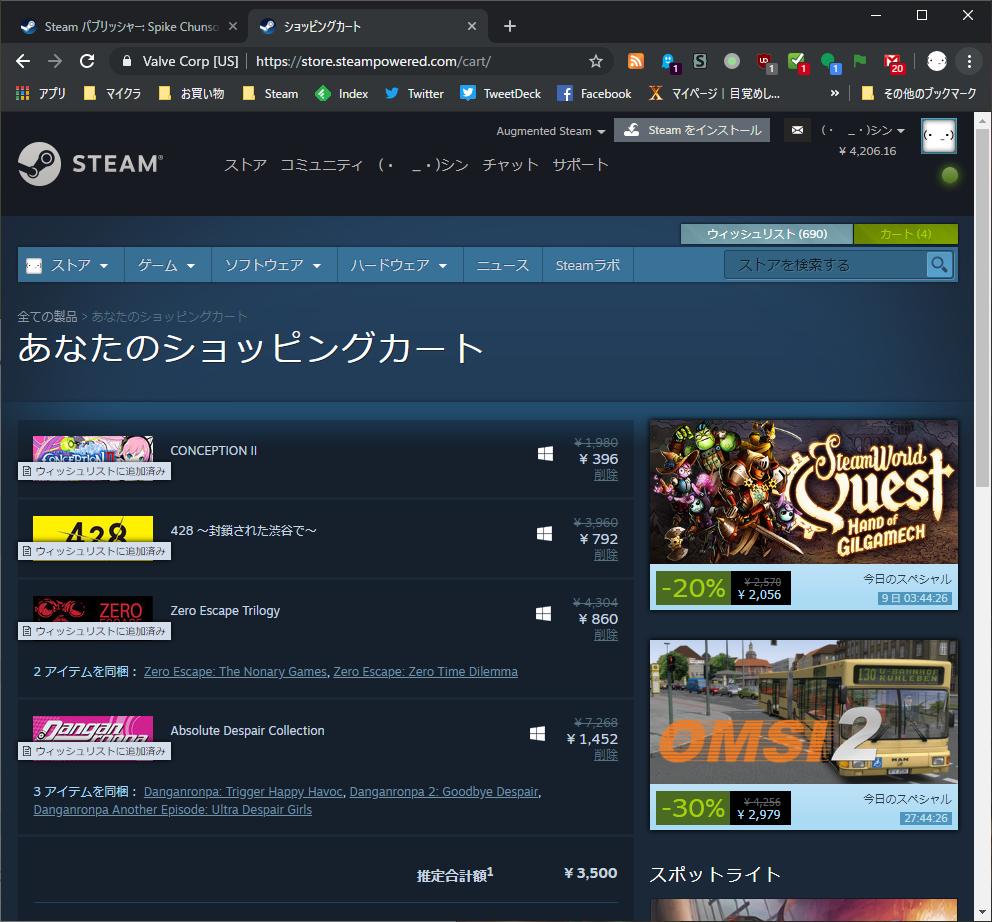Click the Windows icon for 428 row
The image size is (992, 922).
pos(544,533)
